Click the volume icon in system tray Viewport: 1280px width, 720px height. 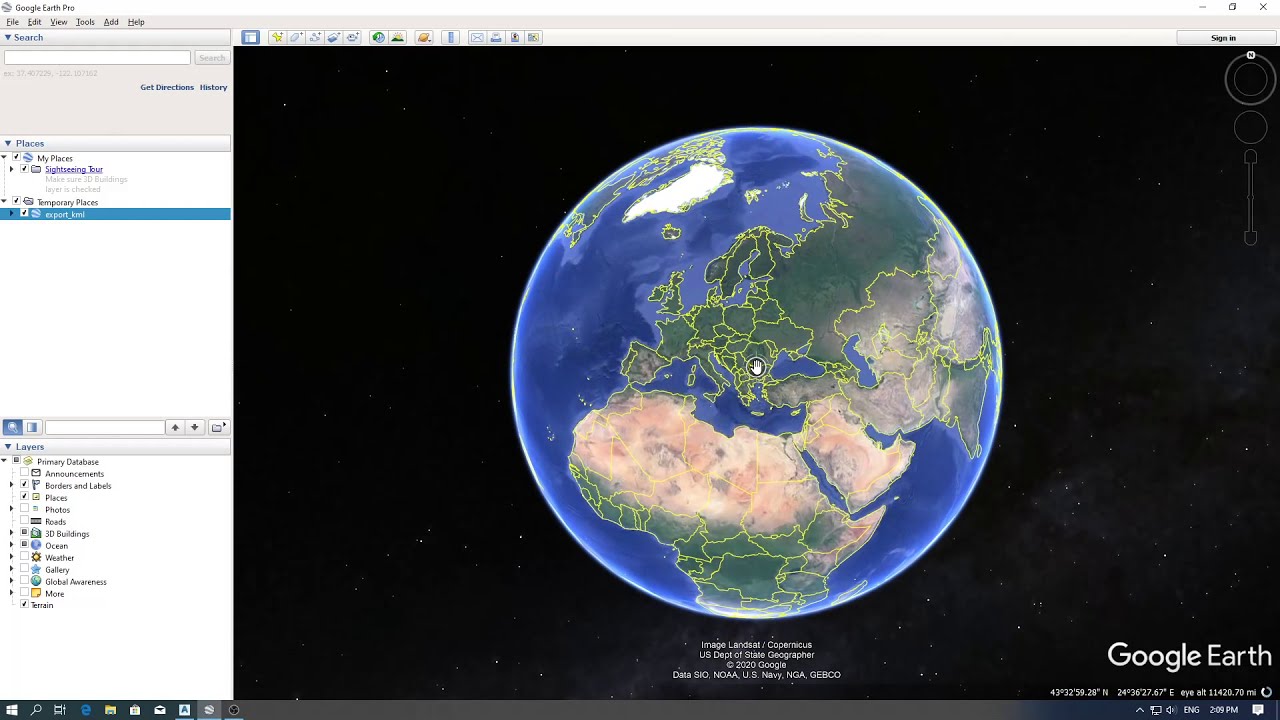pos(1171,710)
